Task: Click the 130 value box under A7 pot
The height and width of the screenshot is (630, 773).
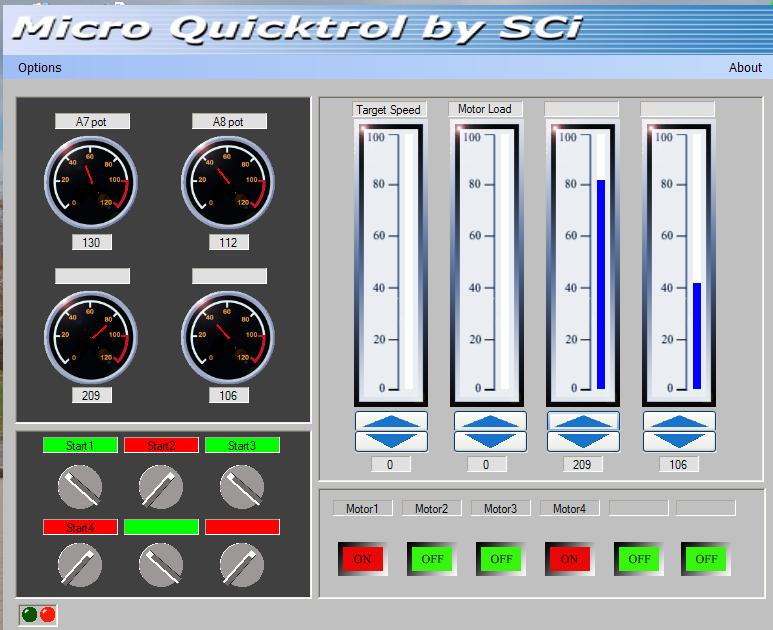Action: (92, 242)
